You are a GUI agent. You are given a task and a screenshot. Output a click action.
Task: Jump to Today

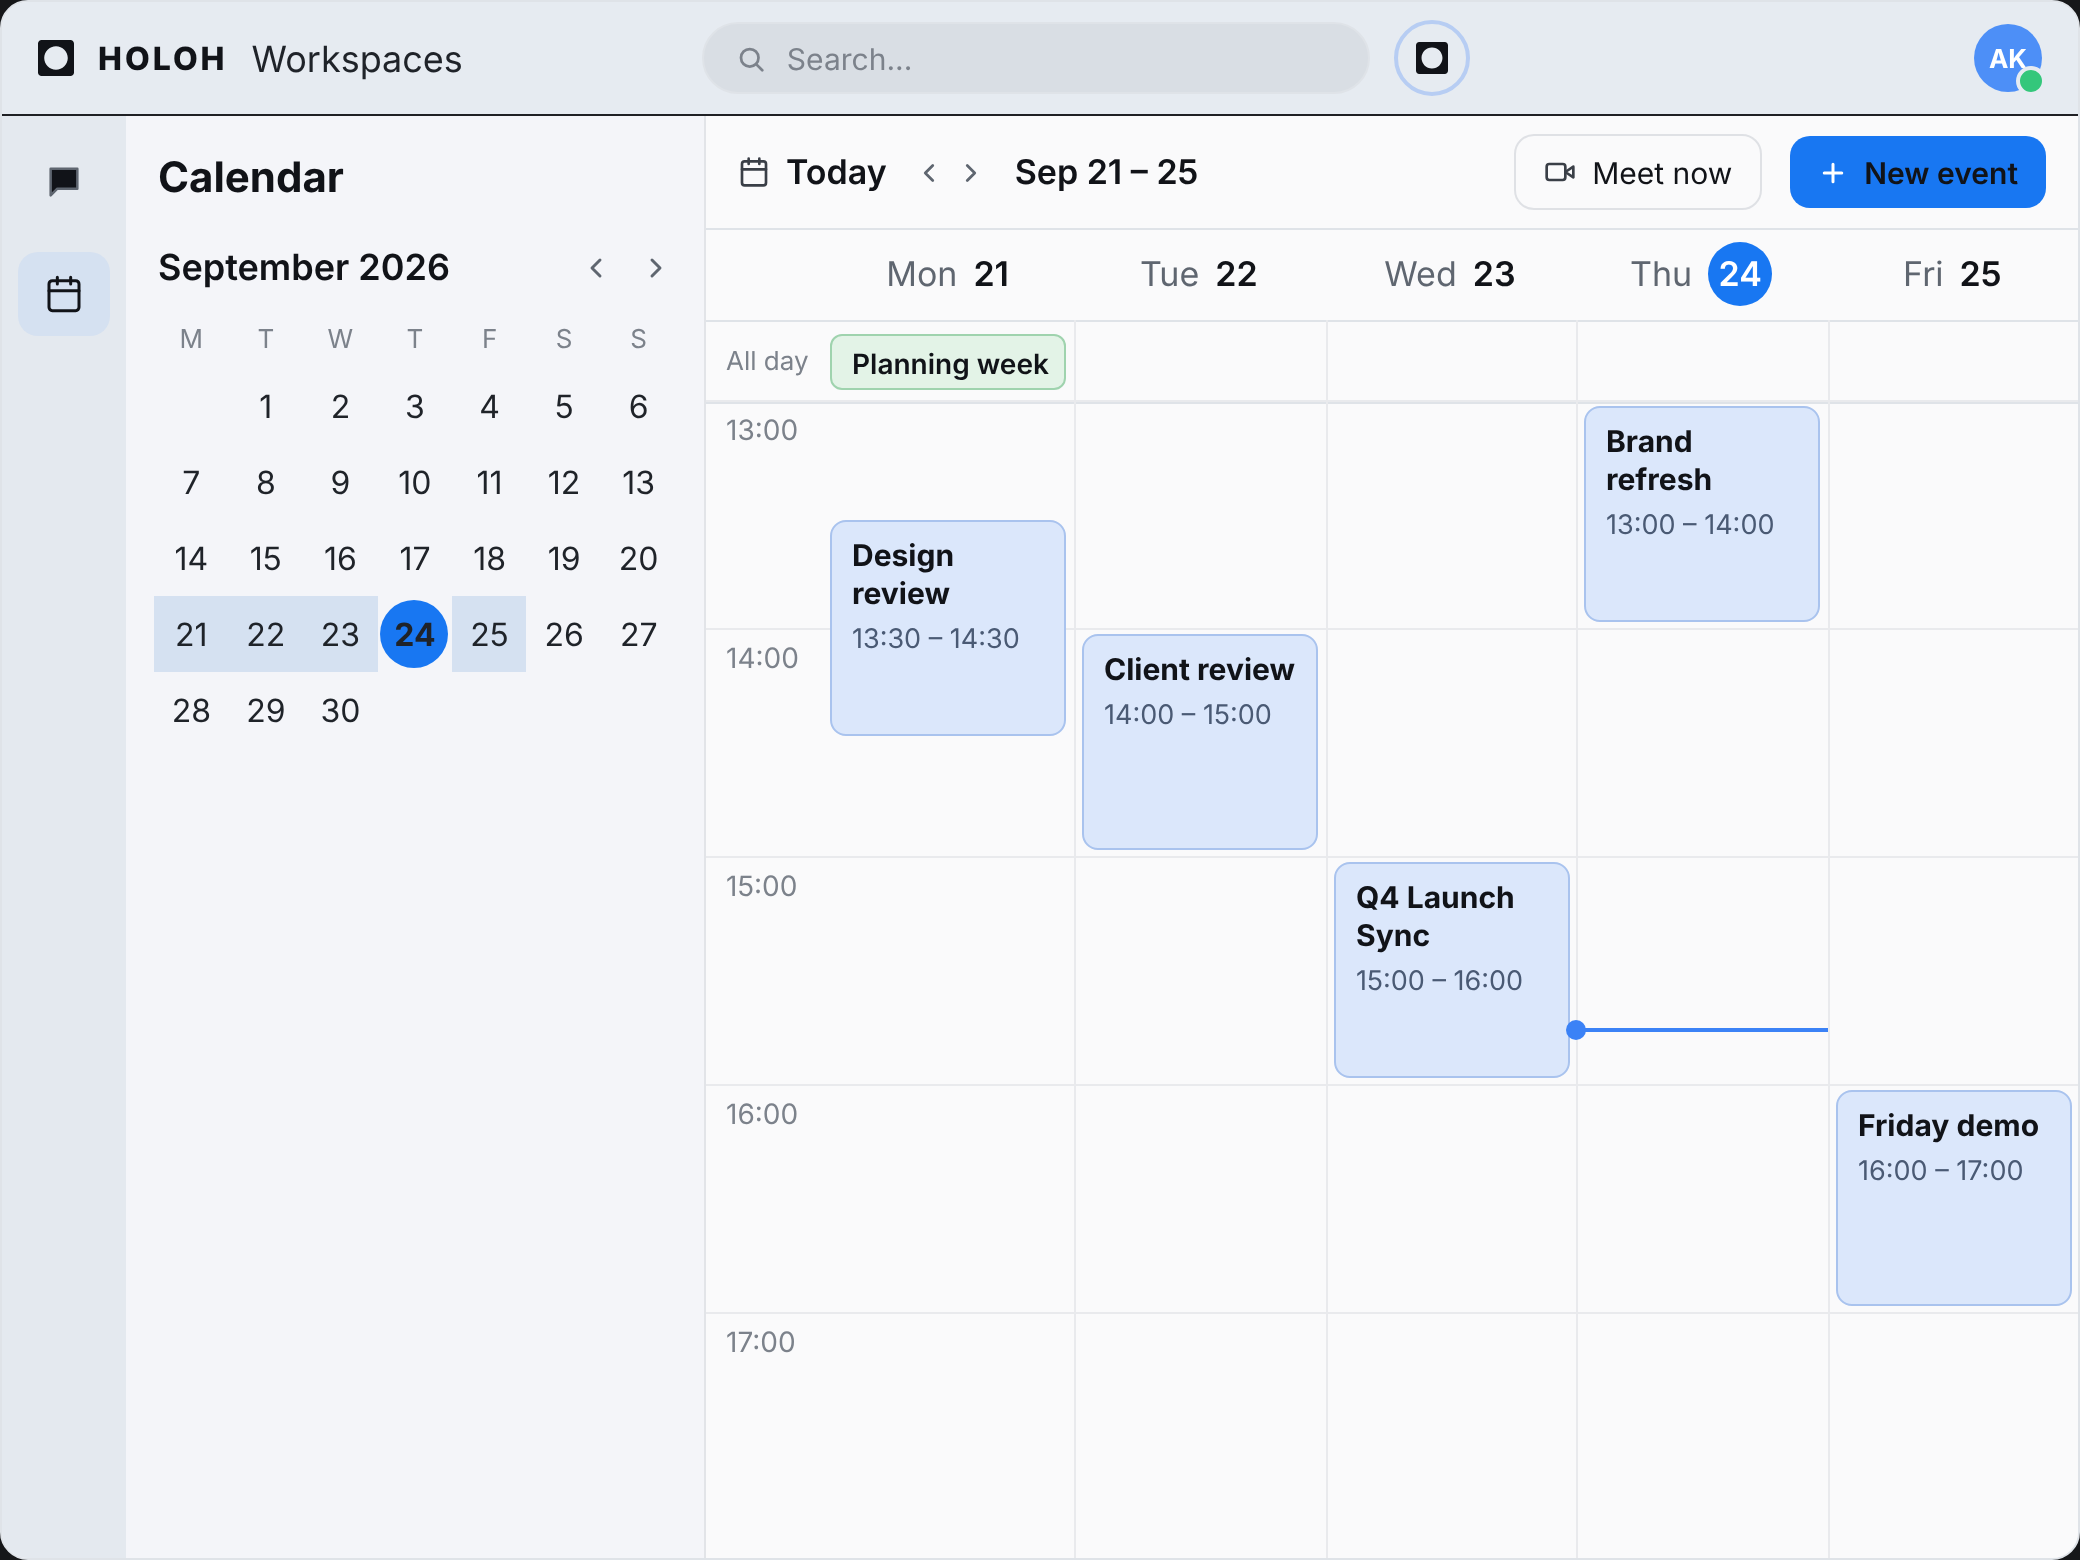(x=813, y=173)
